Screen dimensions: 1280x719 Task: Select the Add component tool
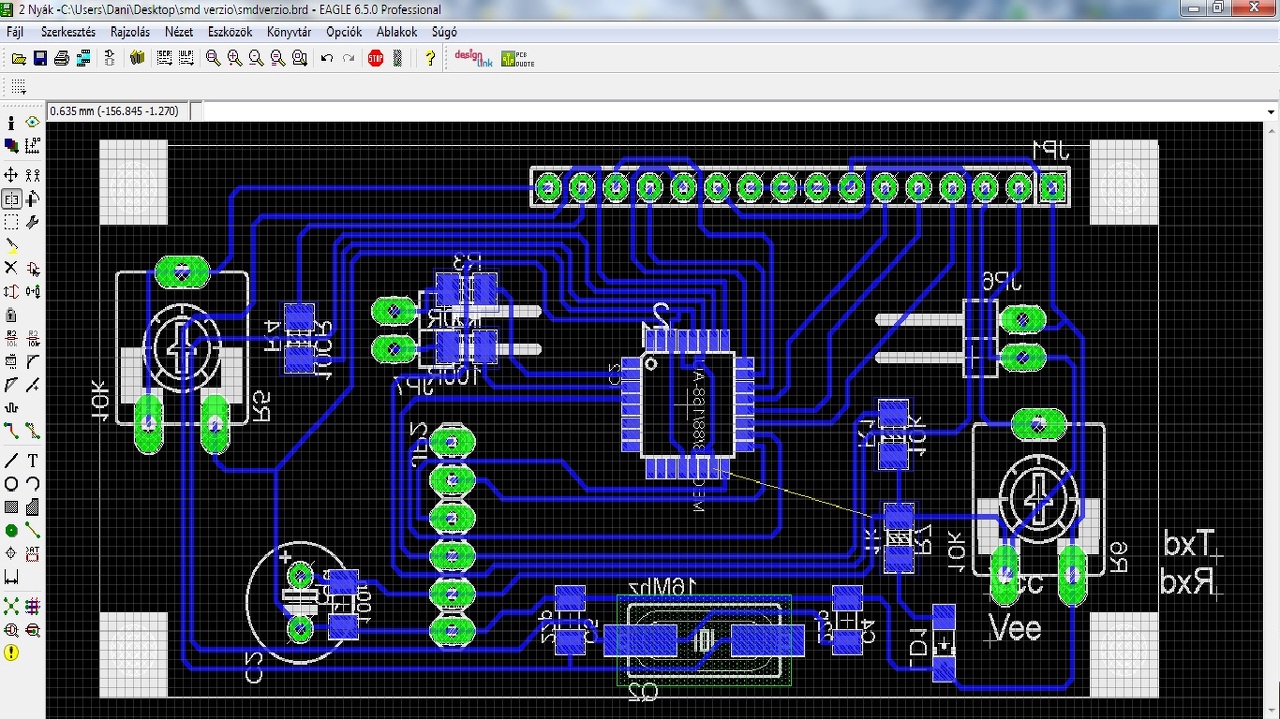coord(33,268)
